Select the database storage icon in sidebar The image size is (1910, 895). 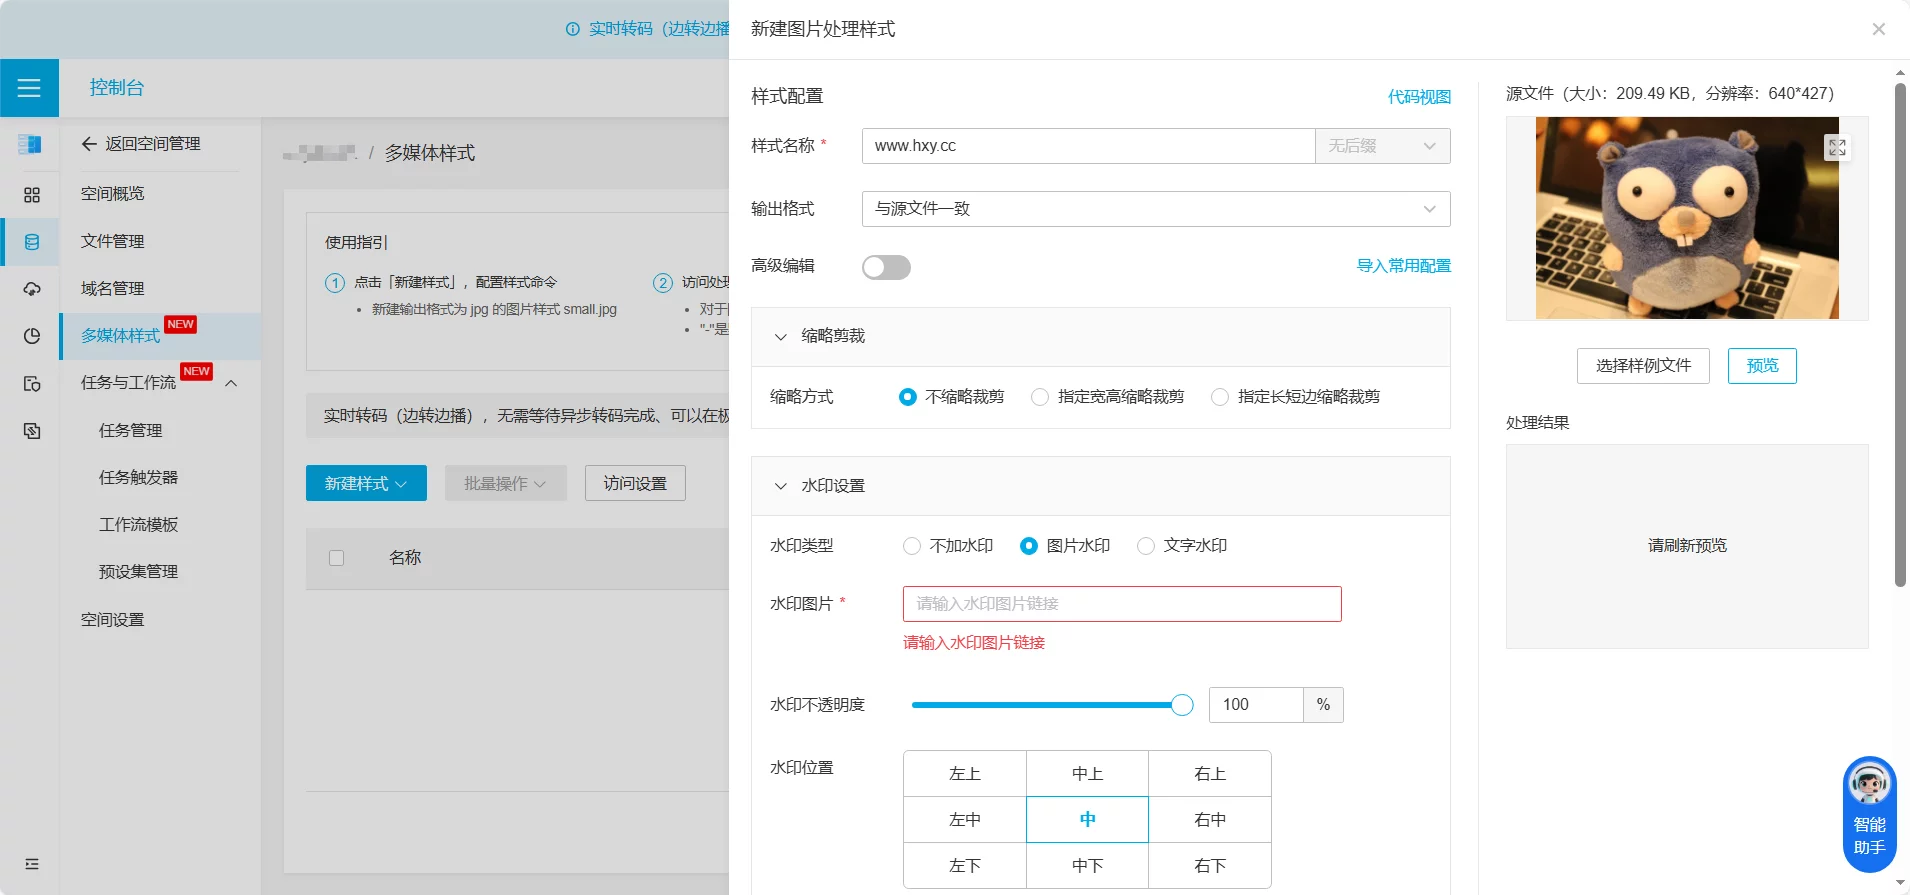[x=32, y=242]
